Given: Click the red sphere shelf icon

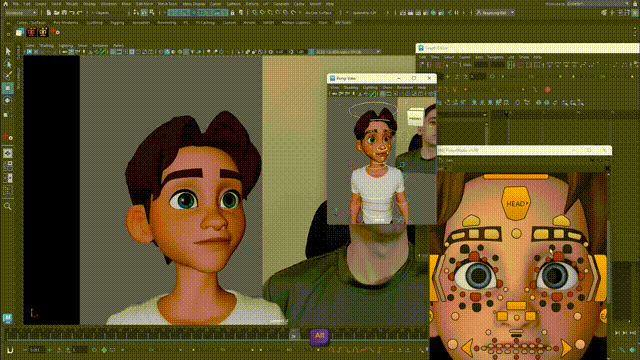Looking at the screenshot, I should 55,32.
